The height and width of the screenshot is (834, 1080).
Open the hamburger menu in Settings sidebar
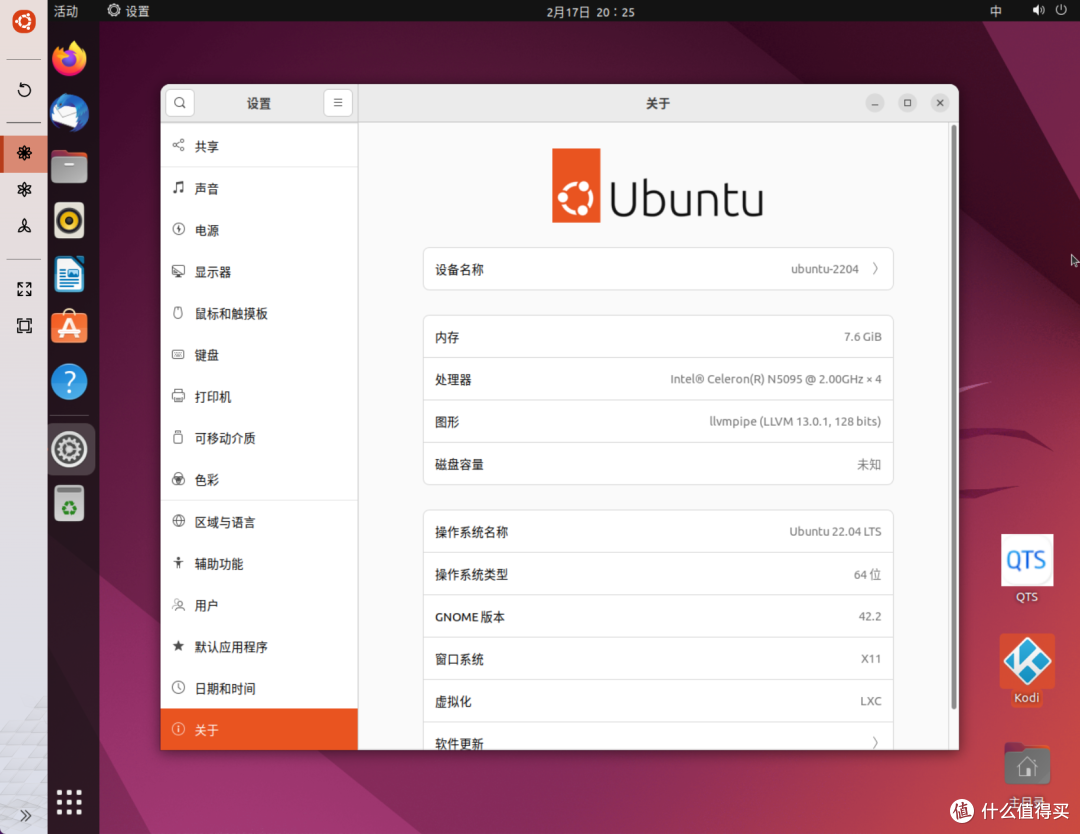pyautogui.click(x=338, y=103)
